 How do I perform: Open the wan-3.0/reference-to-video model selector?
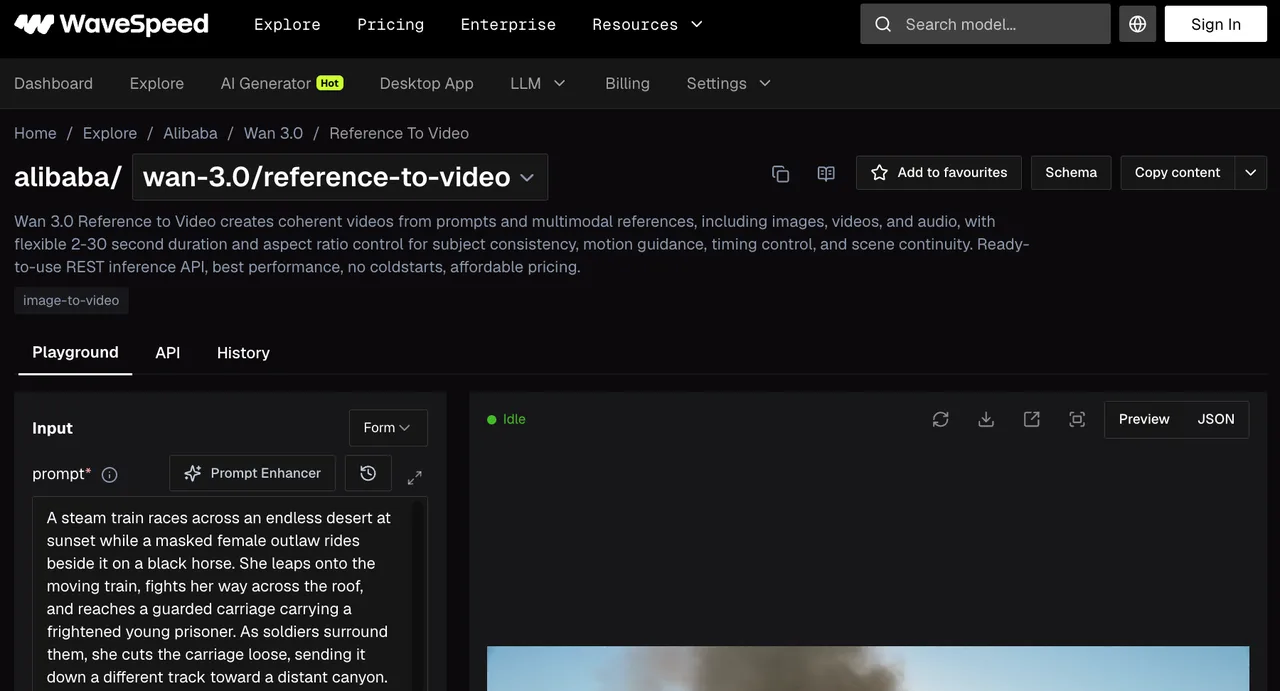pos(340,177)
